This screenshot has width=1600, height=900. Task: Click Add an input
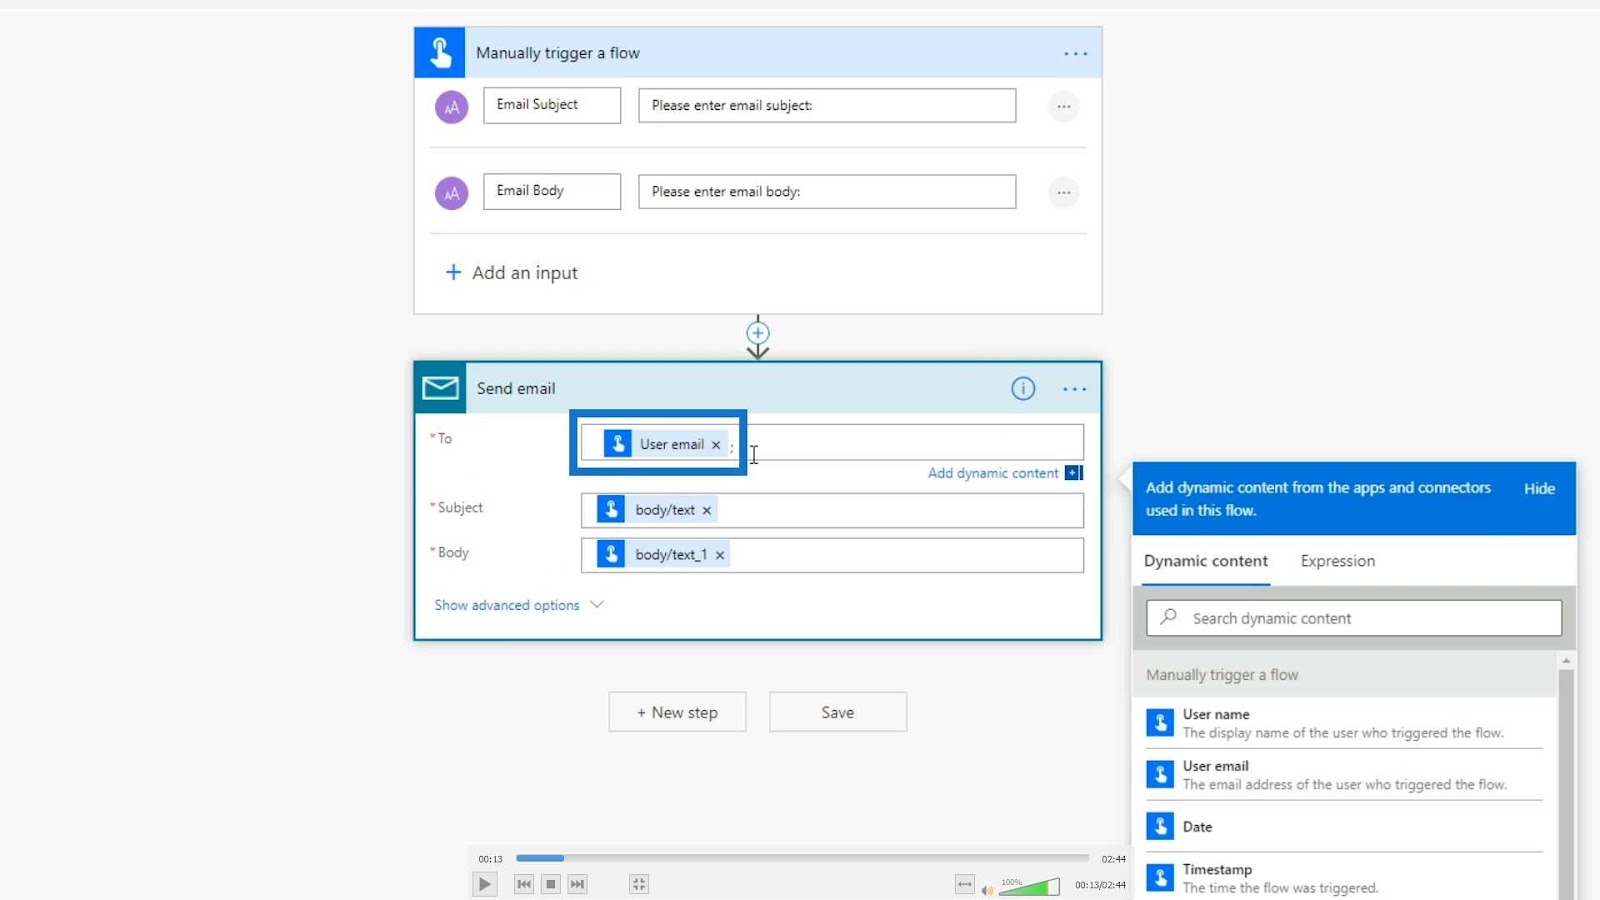[511, 273]
